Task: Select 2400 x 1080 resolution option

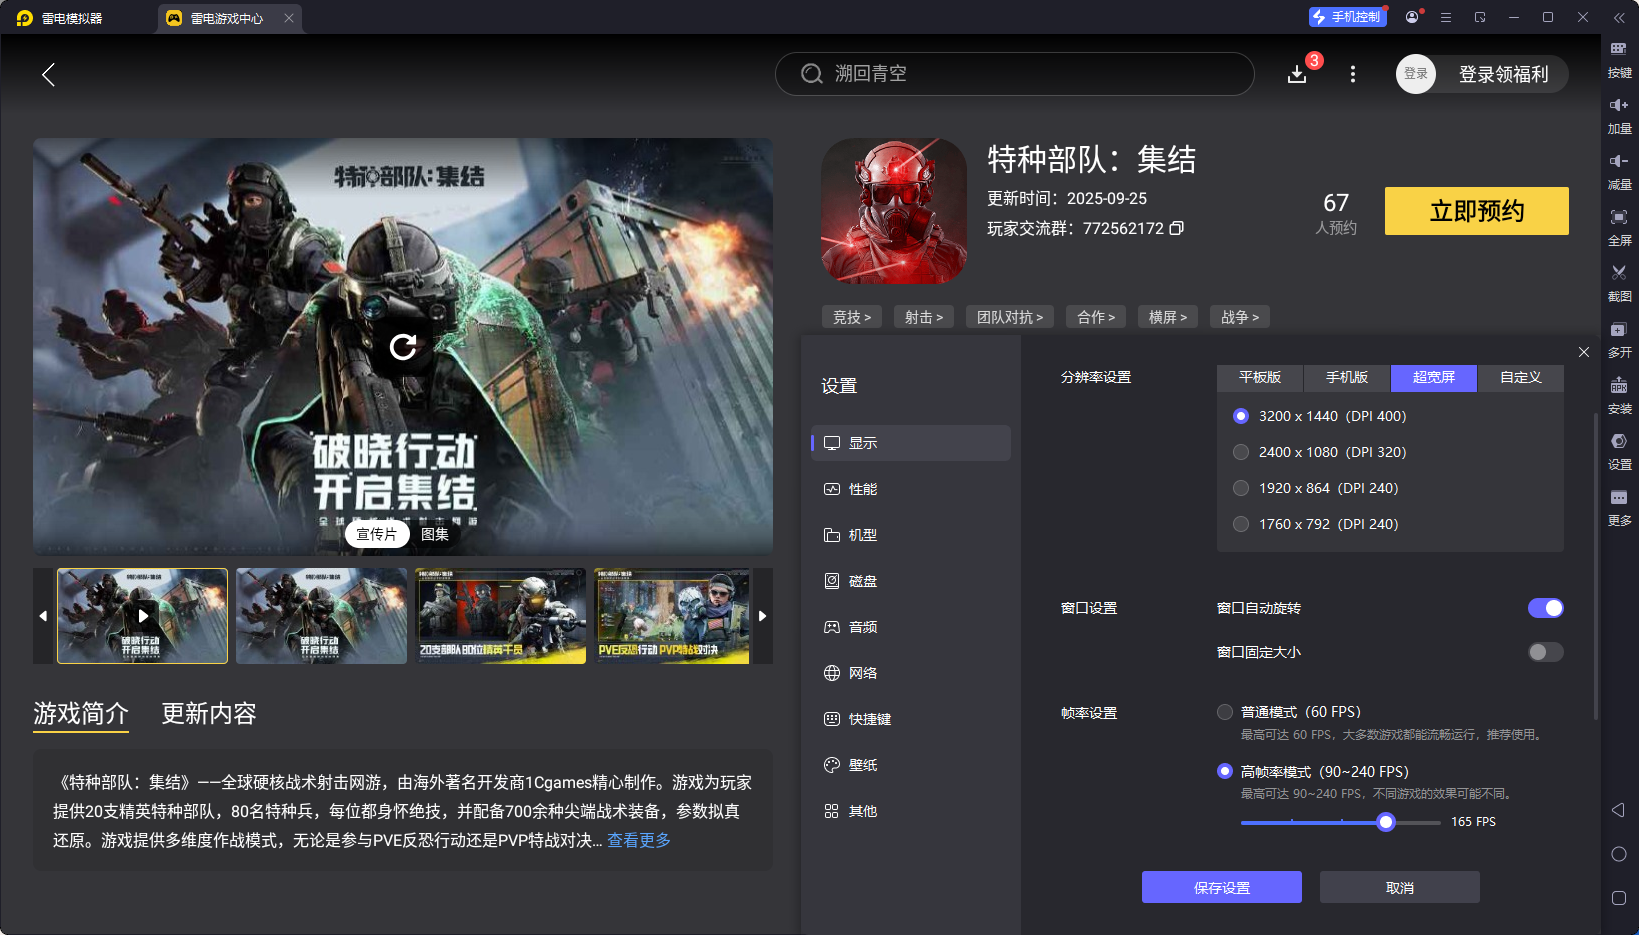Action: click(x=1241, y=452)
